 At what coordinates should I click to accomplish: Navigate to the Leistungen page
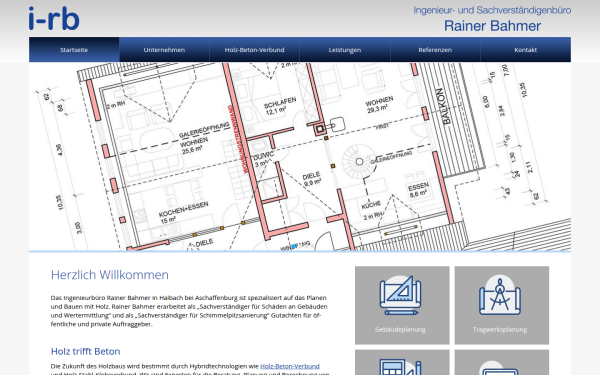pos(345,50)
